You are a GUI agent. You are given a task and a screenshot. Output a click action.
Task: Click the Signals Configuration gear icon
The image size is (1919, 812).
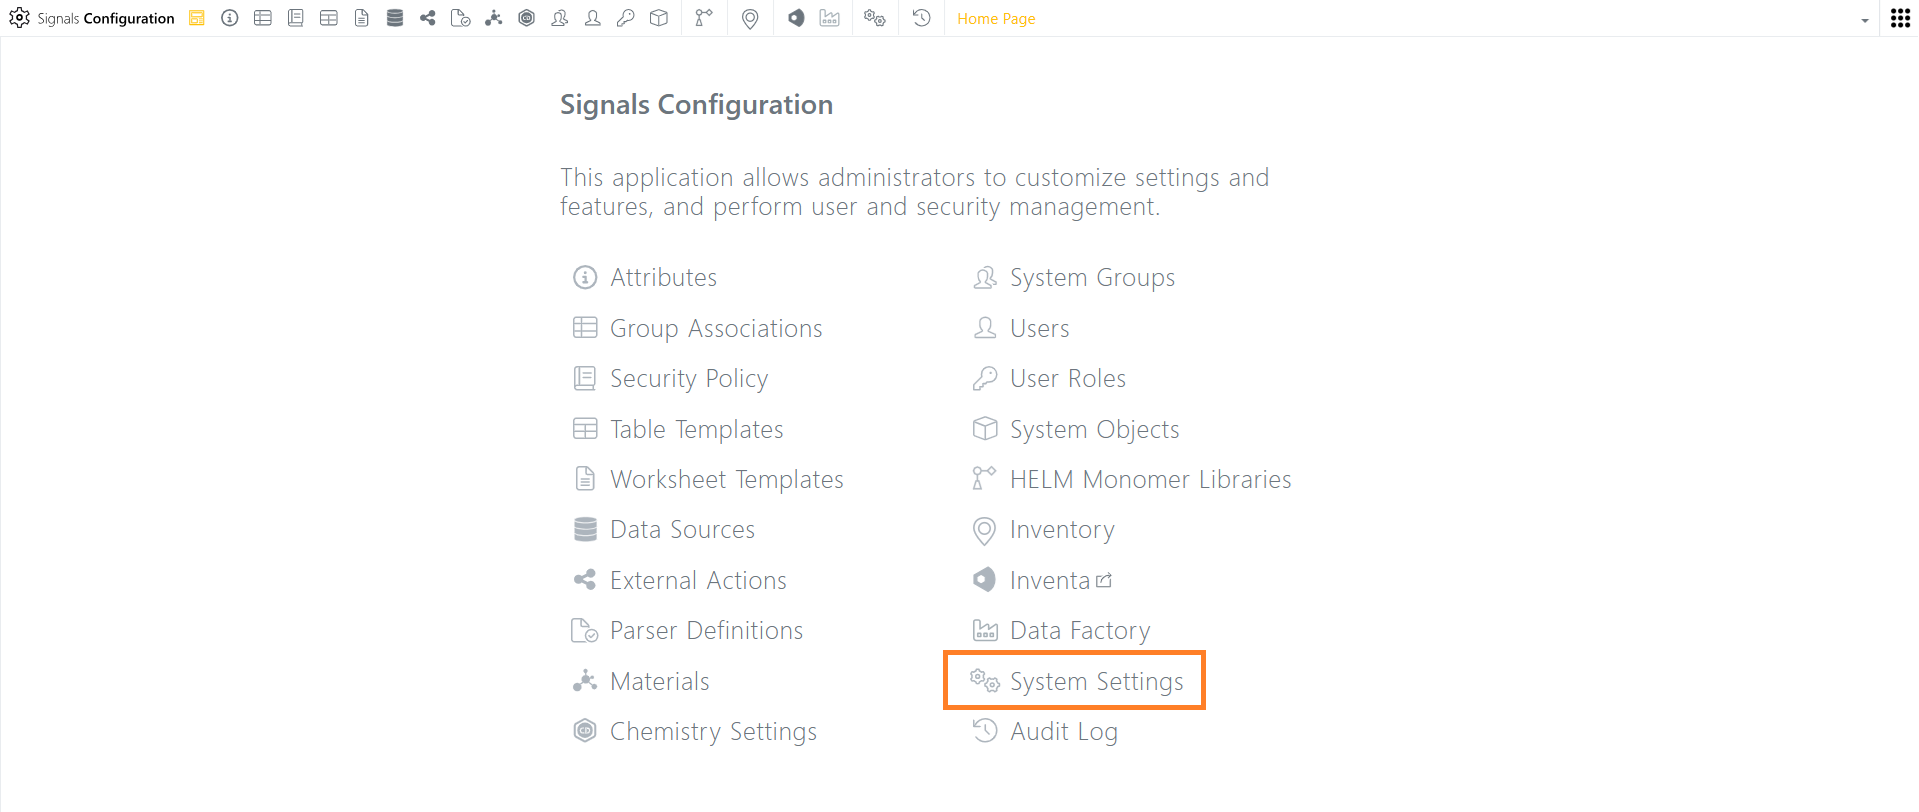coord(19,18)
